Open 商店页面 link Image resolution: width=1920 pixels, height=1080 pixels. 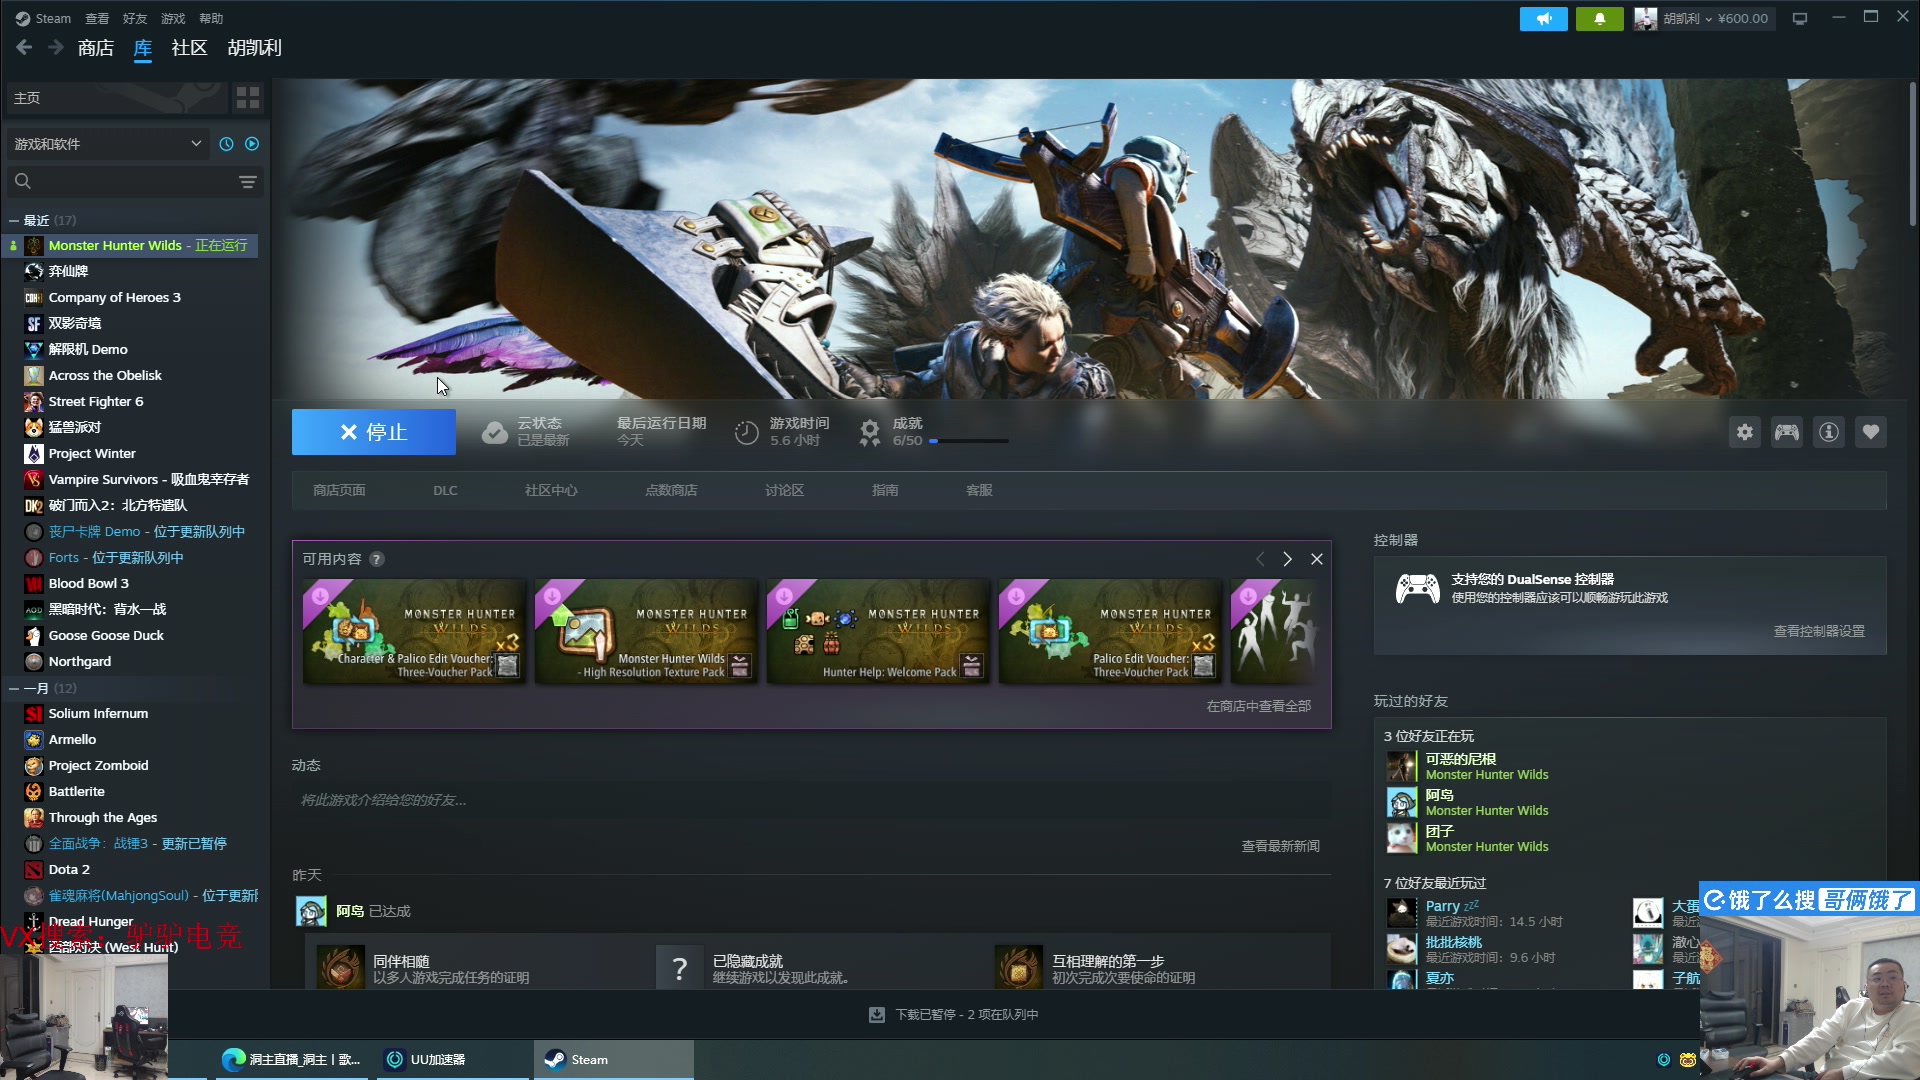pos(339,490)
